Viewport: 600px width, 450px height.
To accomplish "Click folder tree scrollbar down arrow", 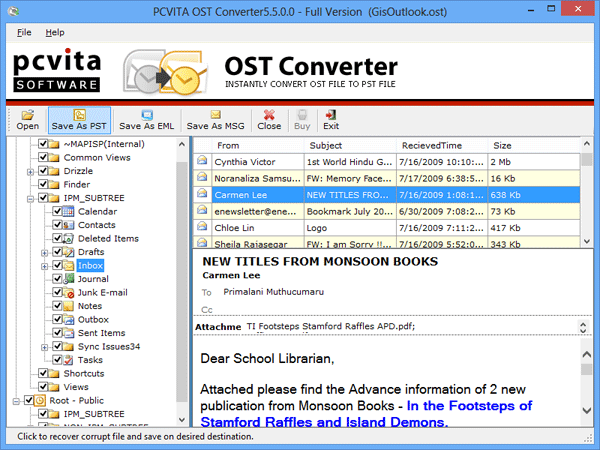I will pyautogui.click(x=182, y=420).
